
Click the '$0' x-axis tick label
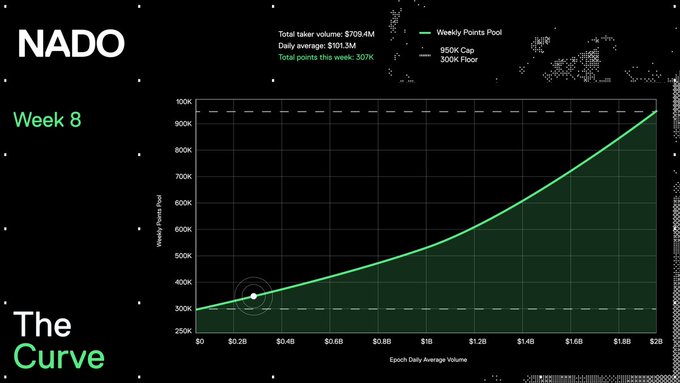click(199, 342)
